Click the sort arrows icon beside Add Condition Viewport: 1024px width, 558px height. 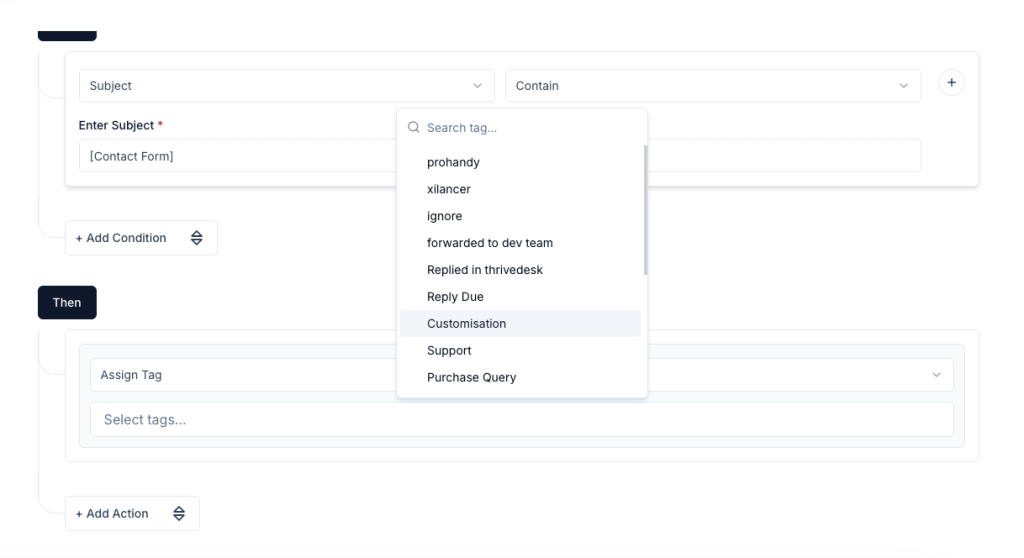coord(196,238)
